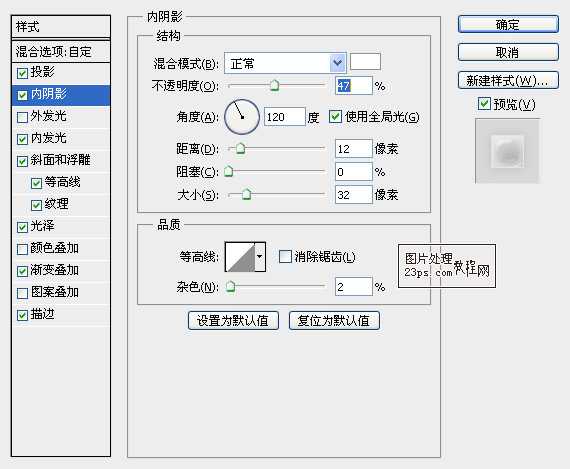This screenshot has width=570, height=469.
Task: Click the 杂色 noise slider handle
Action: pyautogui.click(x=230, y=287)
